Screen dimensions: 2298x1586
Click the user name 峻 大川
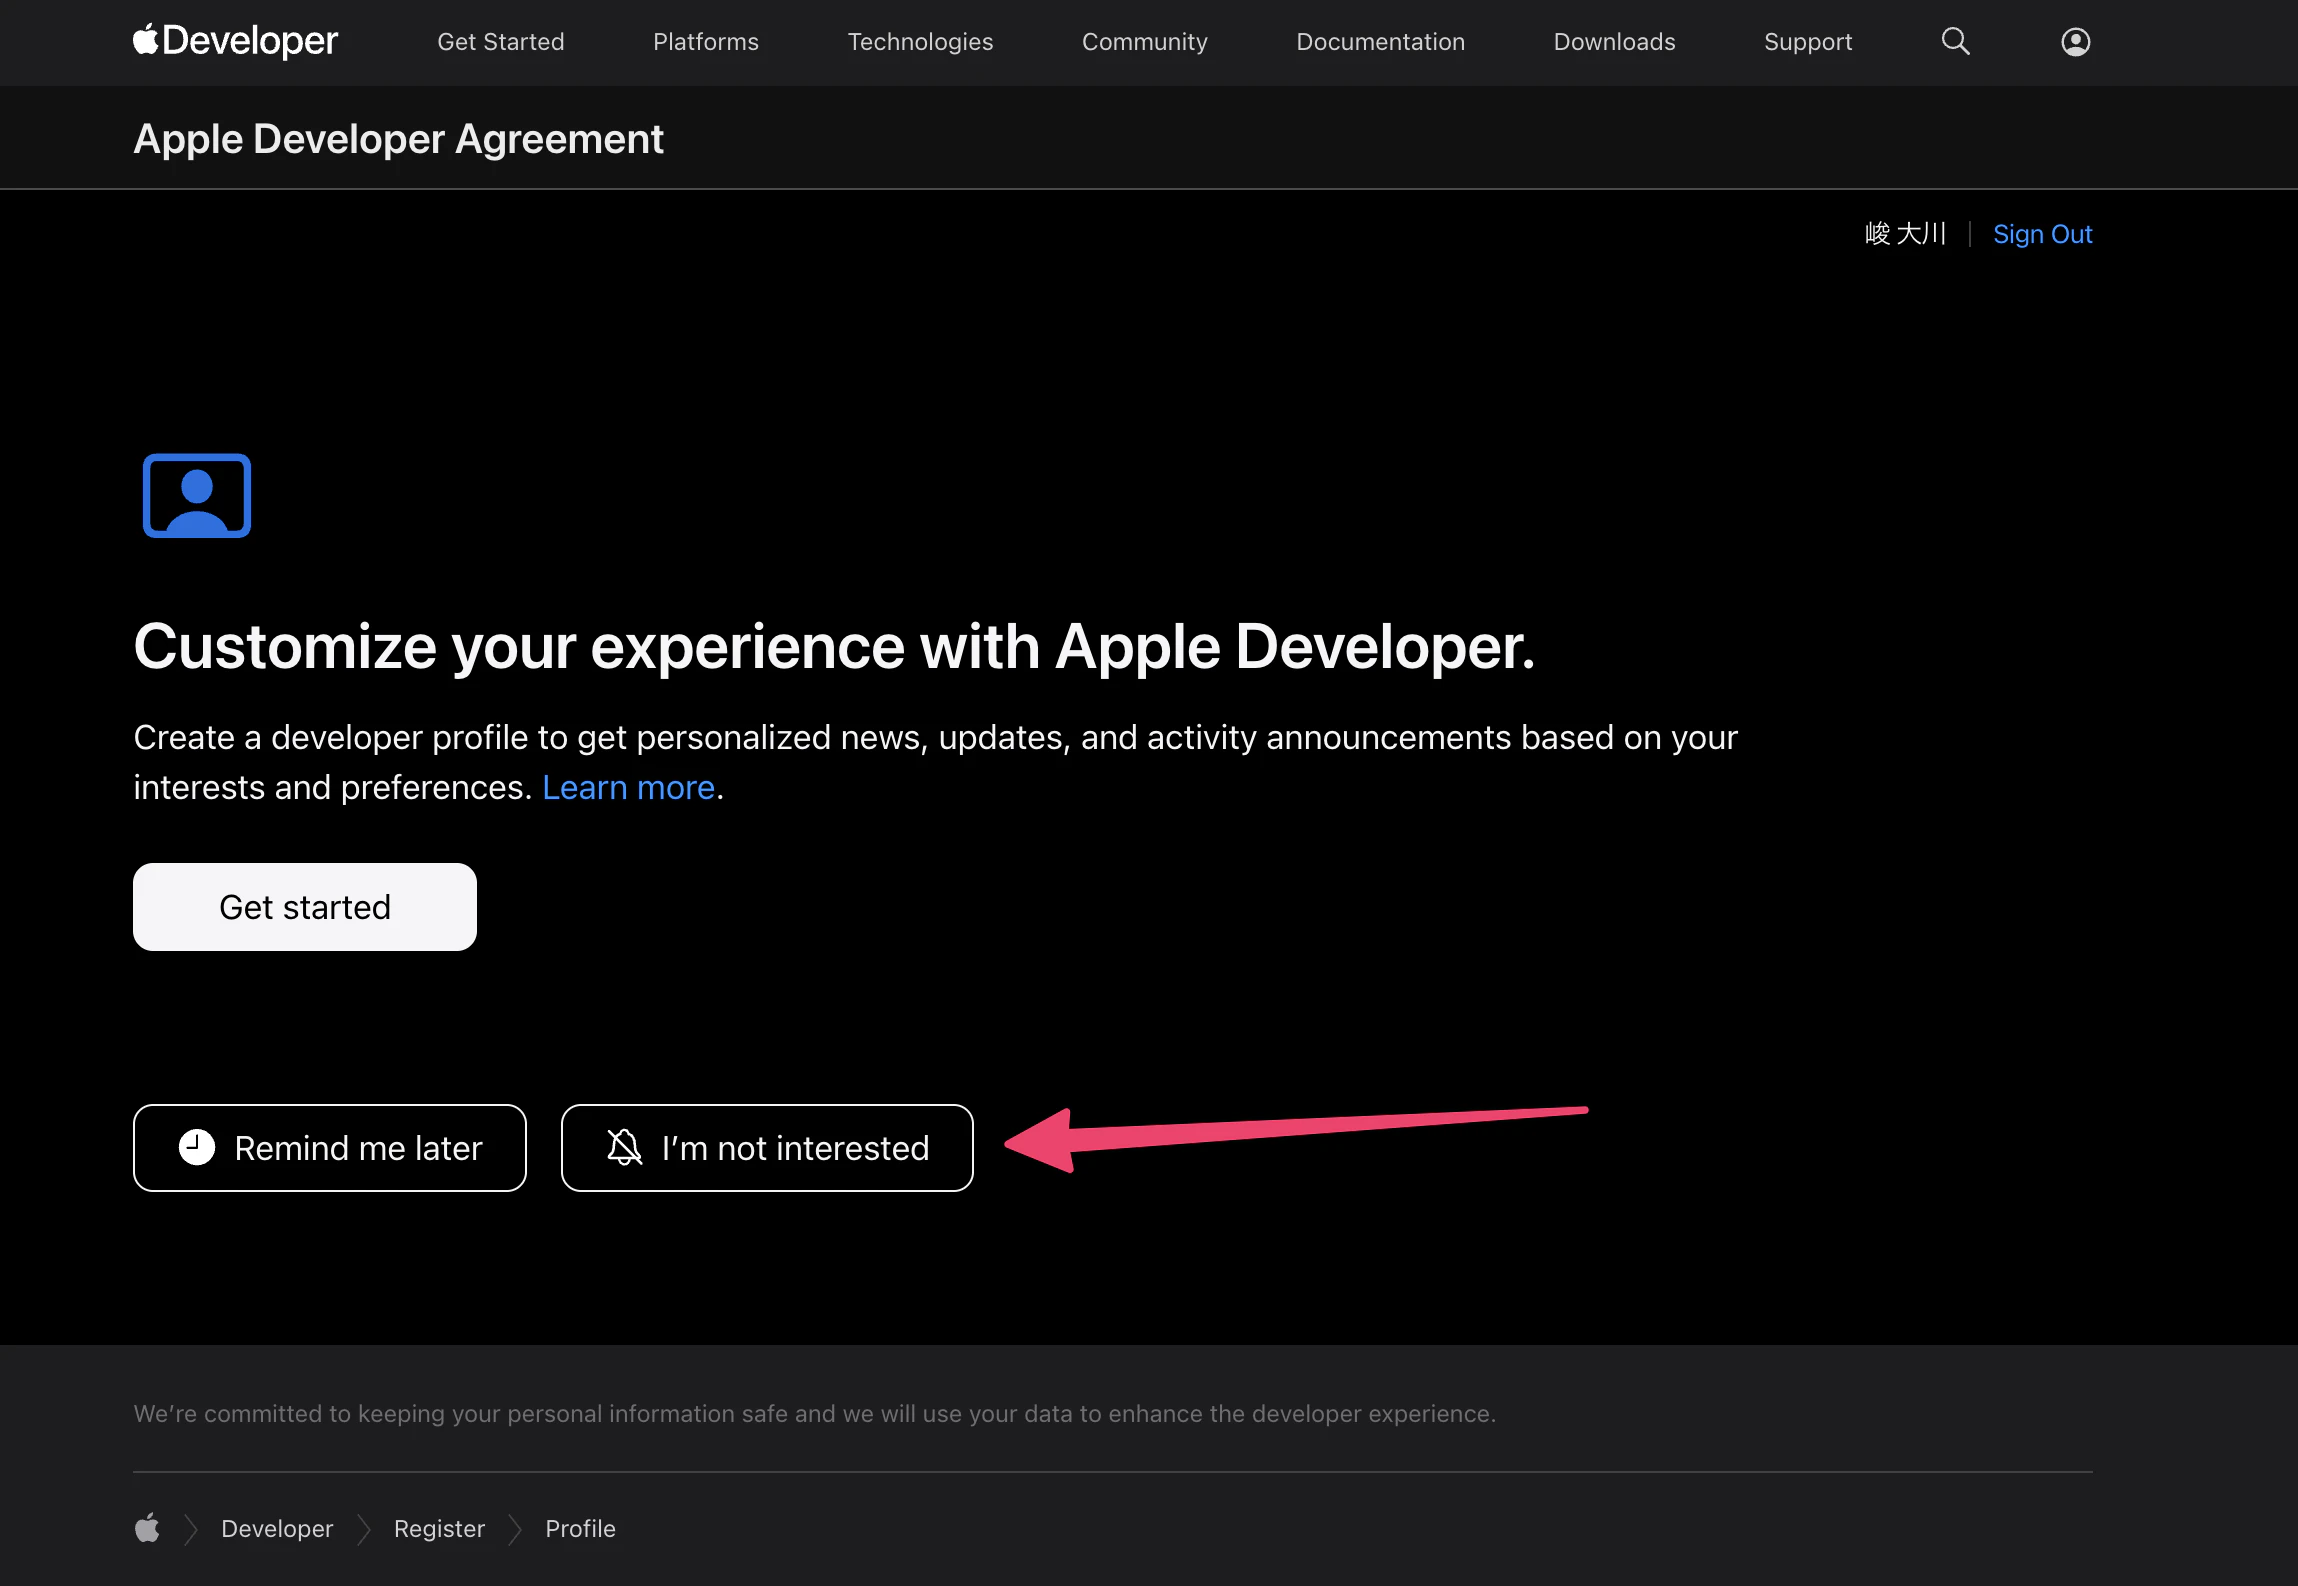point(1906,234)
